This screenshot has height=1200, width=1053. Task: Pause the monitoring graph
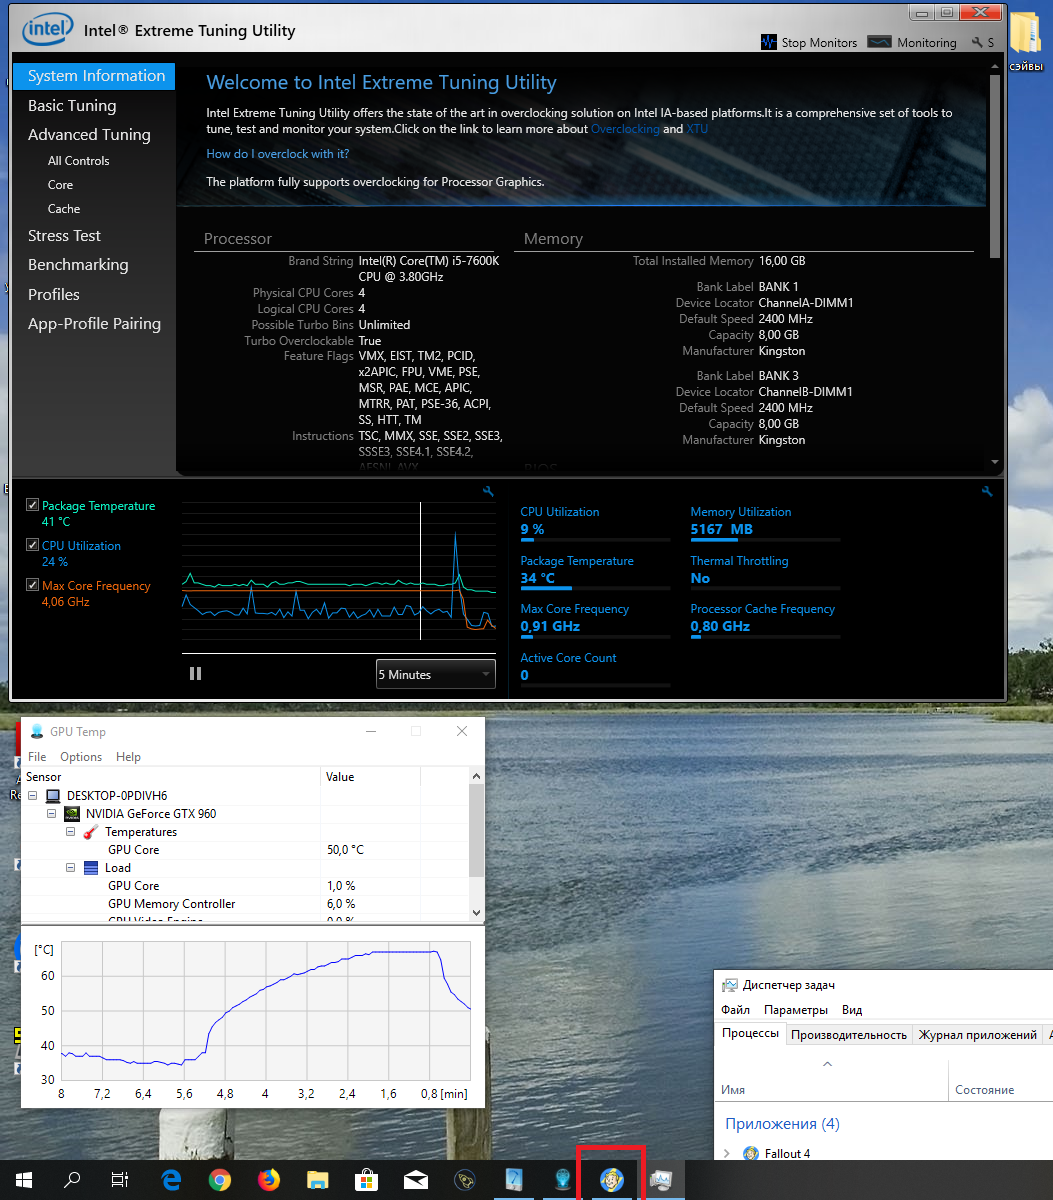(195, 674)
